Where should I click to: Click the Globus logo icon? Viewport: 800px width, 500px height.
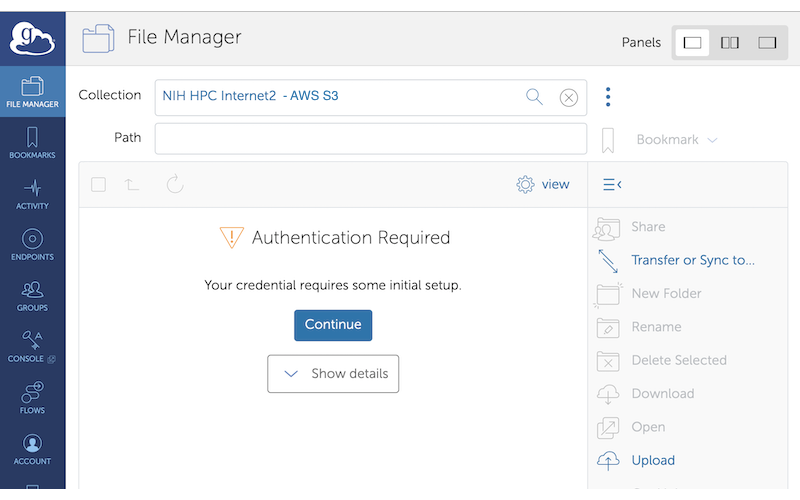coord(32,38)
